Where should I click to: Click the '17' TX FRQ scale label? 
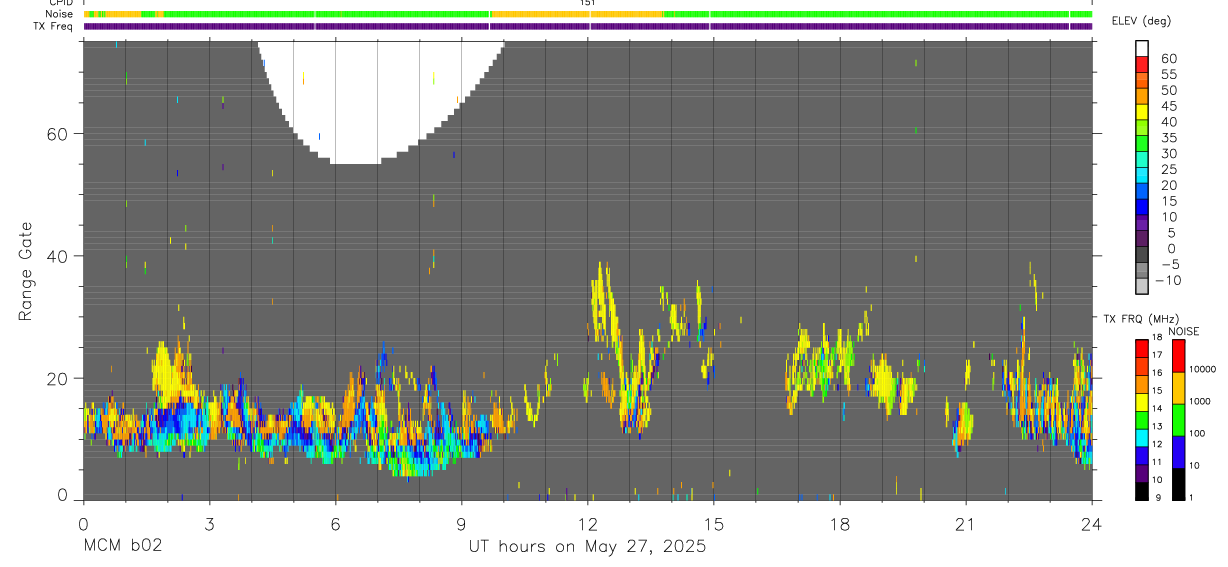click(1157, 355)
